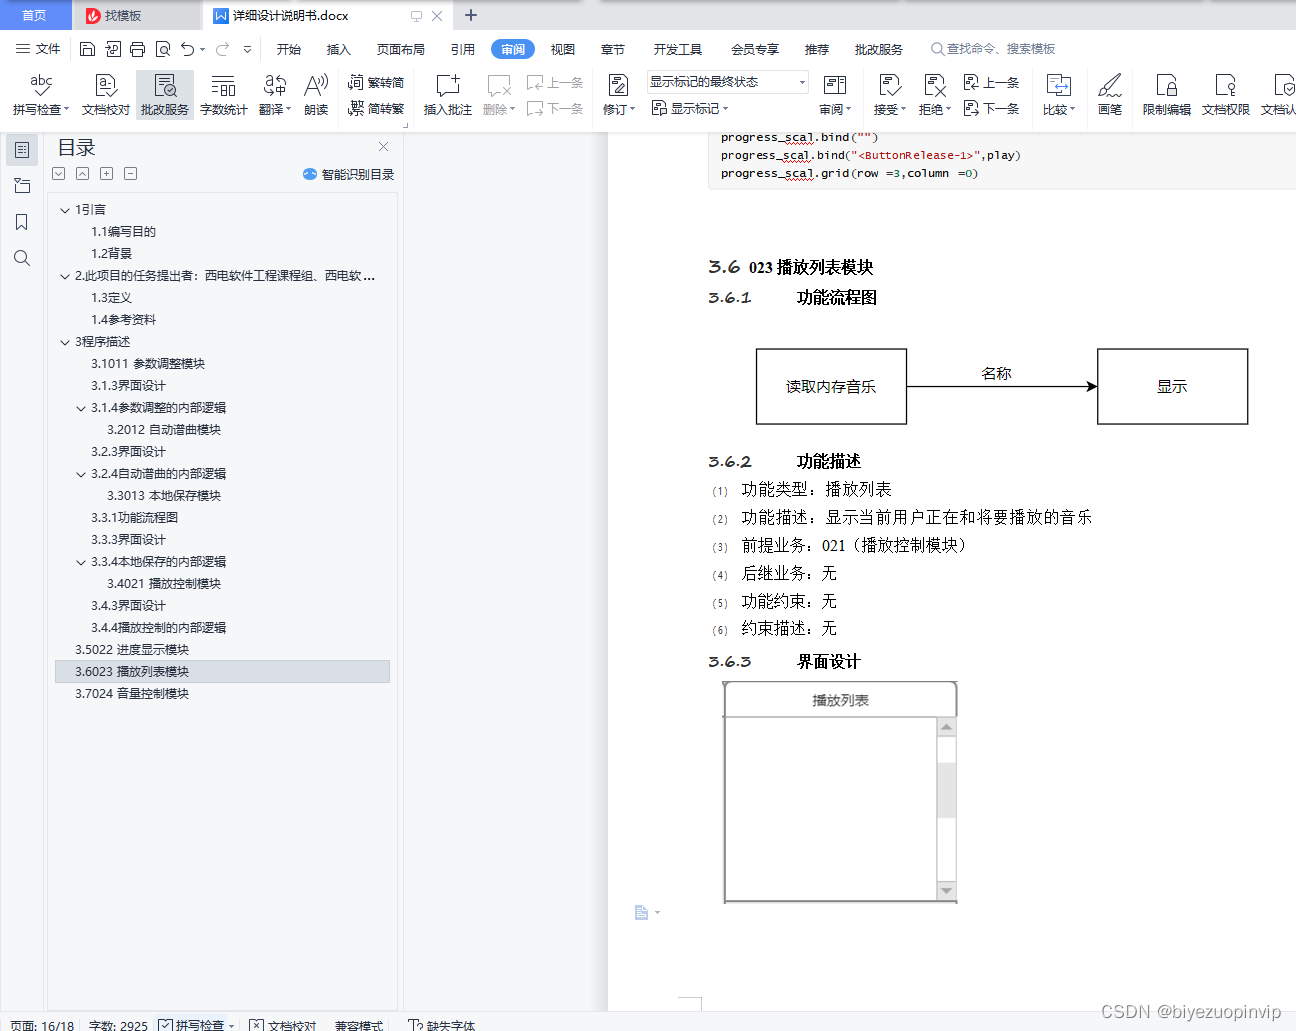The height and width of the screenshot is (1031, 1296).
Task: Click the outline icon in the sidebar
Action: coord(22,150)
